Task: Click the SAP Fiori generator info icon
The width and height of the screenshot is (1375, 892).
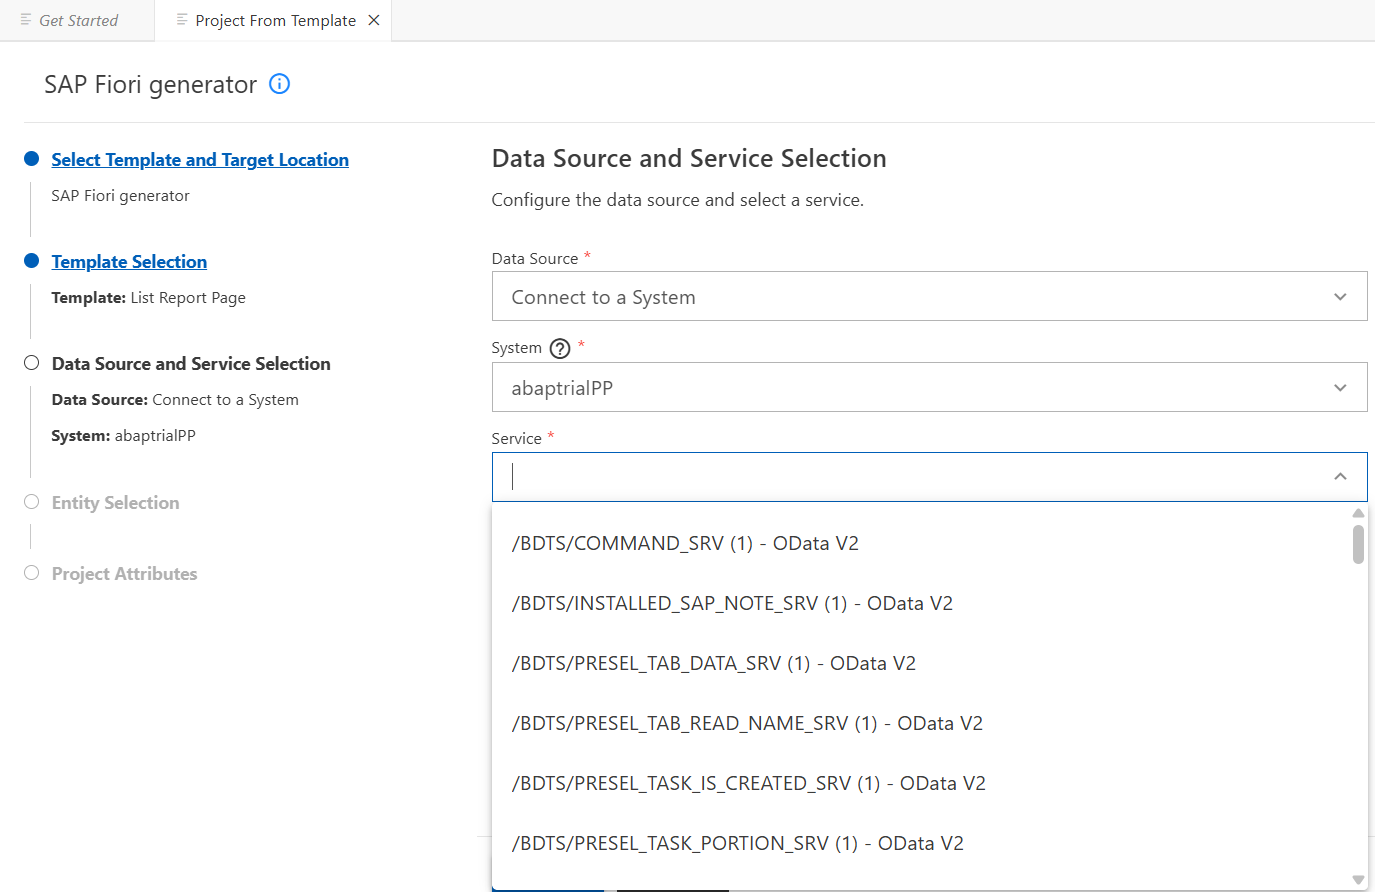Action: pos(280,84)
